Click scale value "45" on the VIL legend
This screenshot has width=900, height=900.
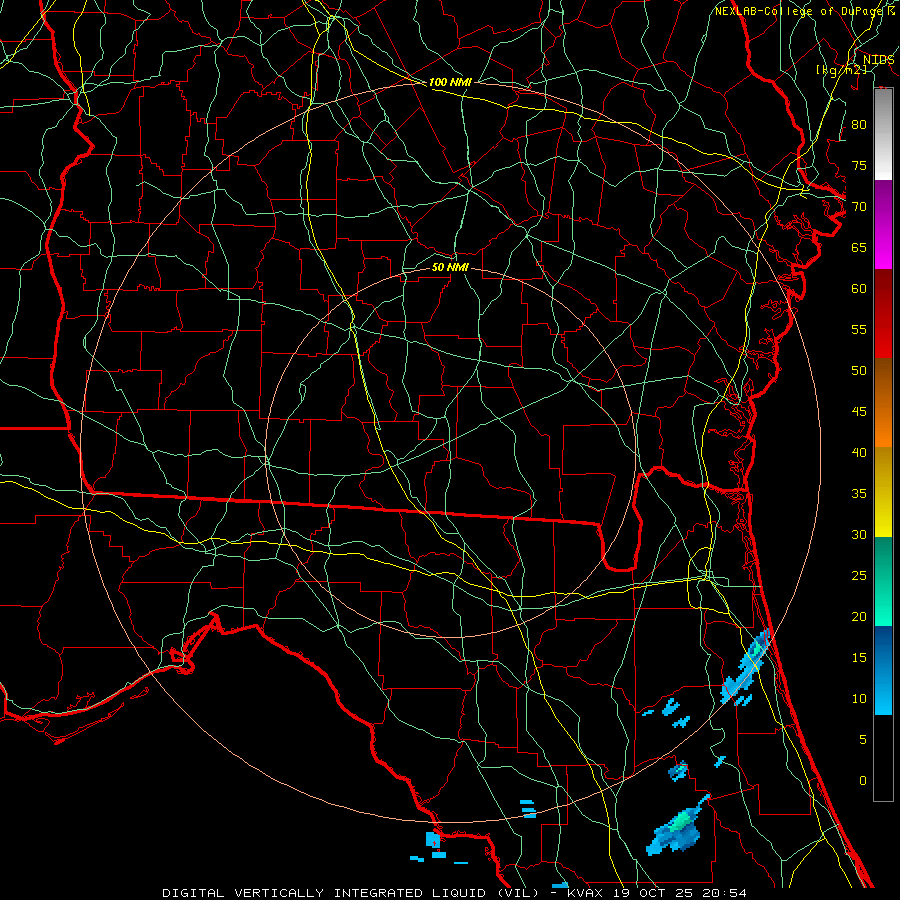[x=859, y=412]
